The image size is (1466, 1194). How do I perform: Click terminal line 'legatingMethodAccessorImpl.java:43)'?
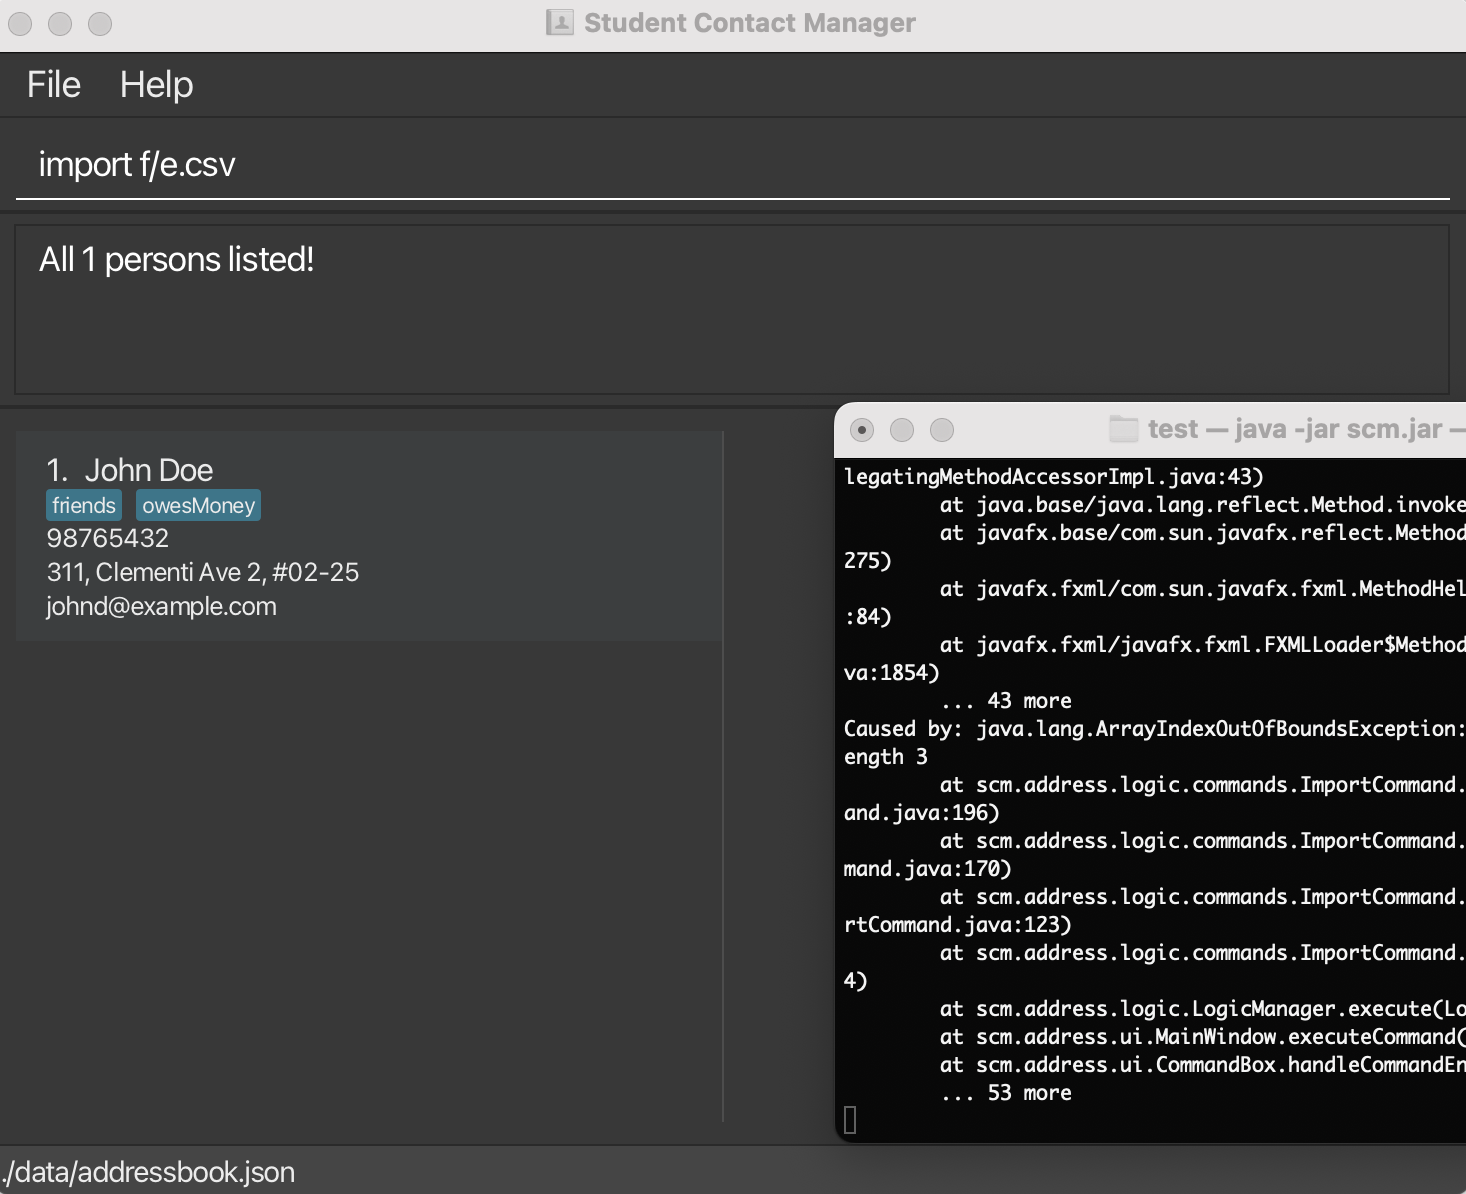point(1054,477)
